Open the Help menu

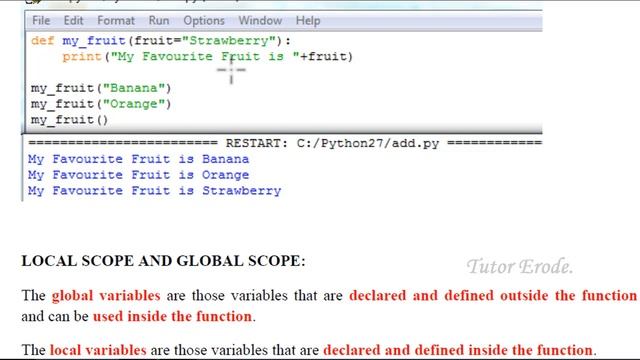308,20
